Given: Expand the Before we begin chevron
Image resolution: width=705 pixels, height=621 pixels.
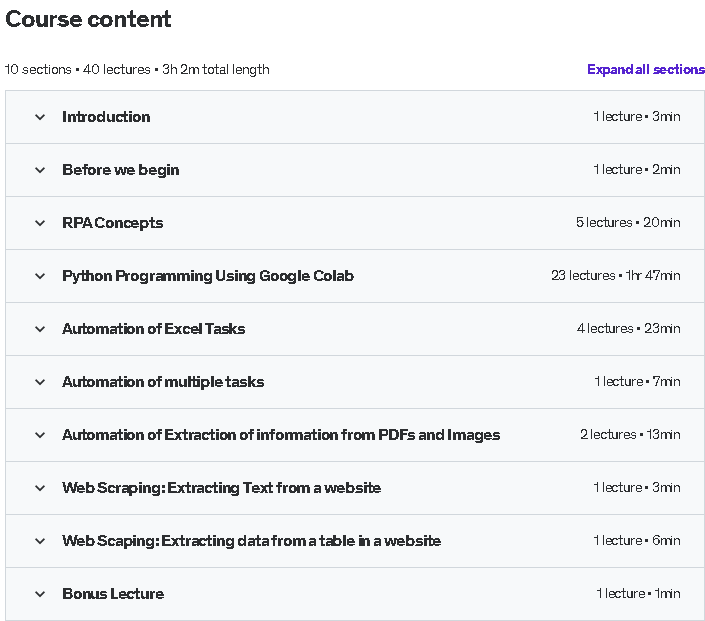Looking at the screenshot, I should pos(40,170).
